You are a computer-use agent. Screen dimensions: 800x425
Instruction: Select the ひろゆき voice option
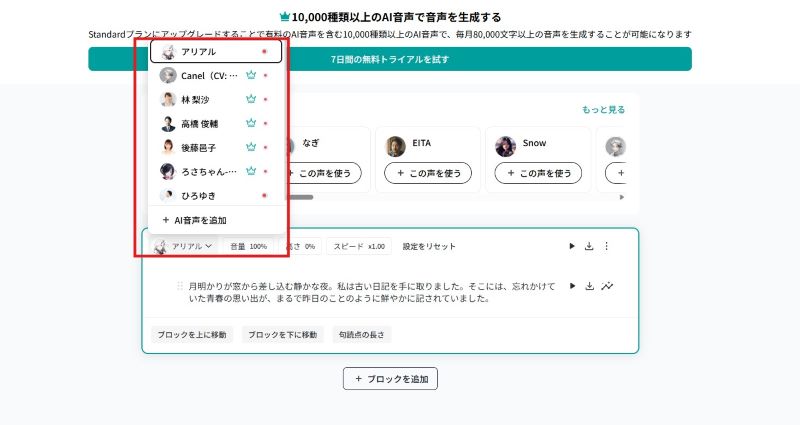tap(216, 195)
